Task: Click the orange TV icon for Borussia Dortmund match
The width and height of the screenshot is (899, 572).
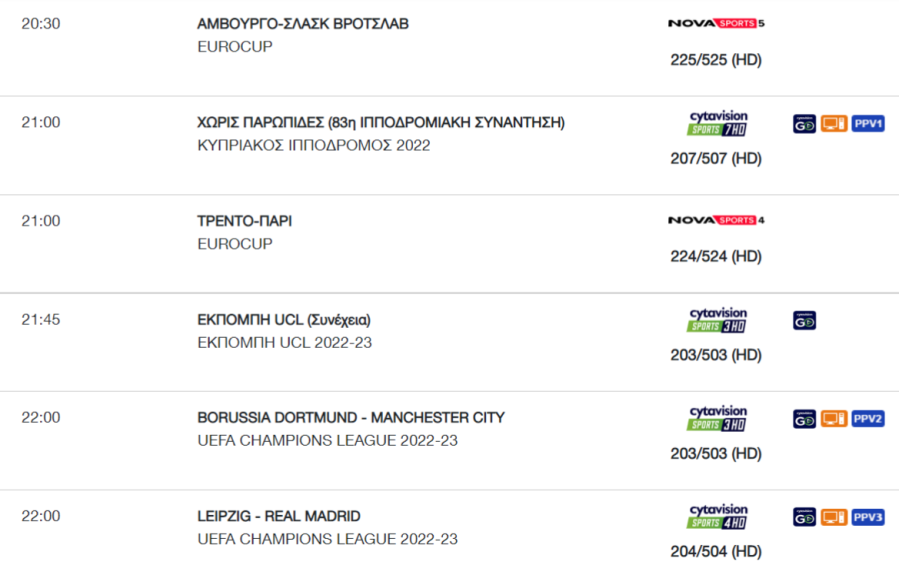Action: 834,419
